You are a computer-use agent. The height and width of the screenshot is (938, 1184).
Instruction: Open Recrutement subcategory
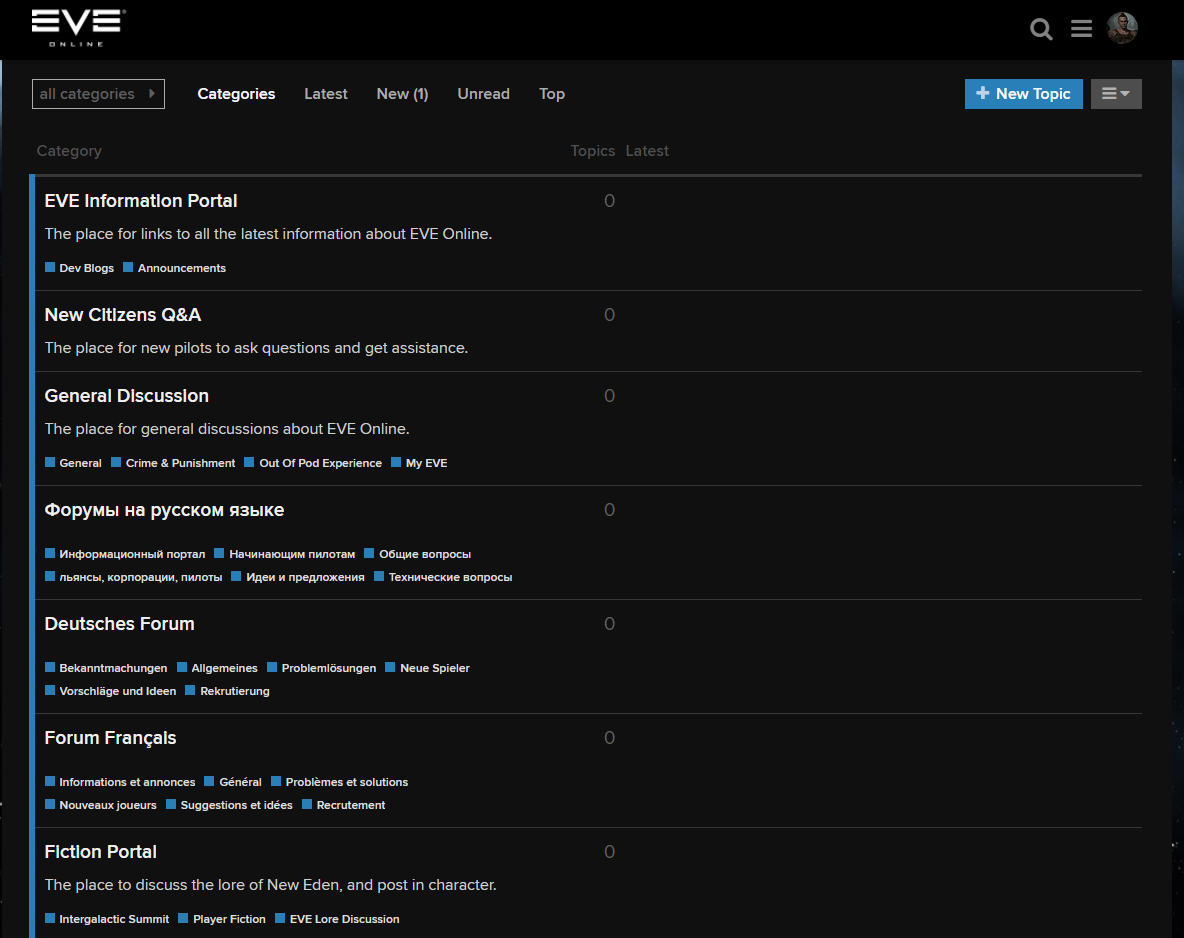pyautogui.click(x=344, y=805)
